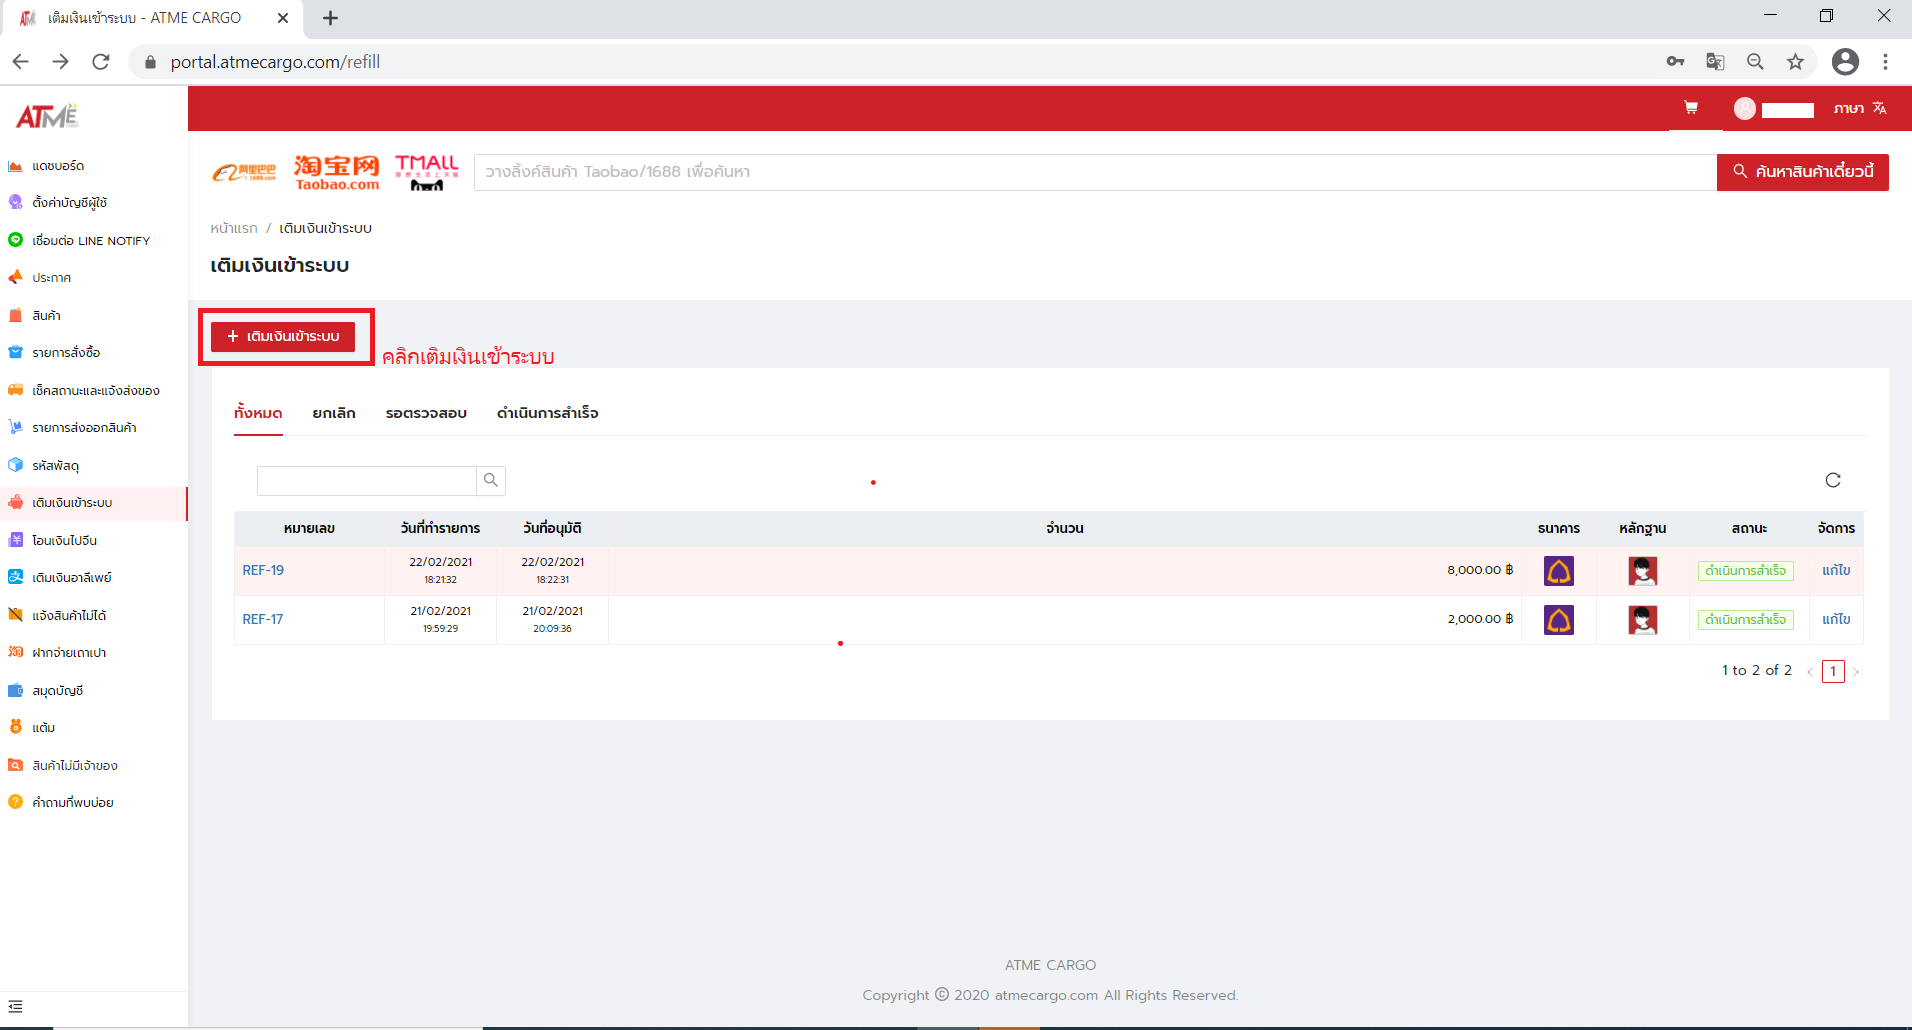Open the language selector ภาษา
This screenshot has width=1912, height=1030.
1859,108
